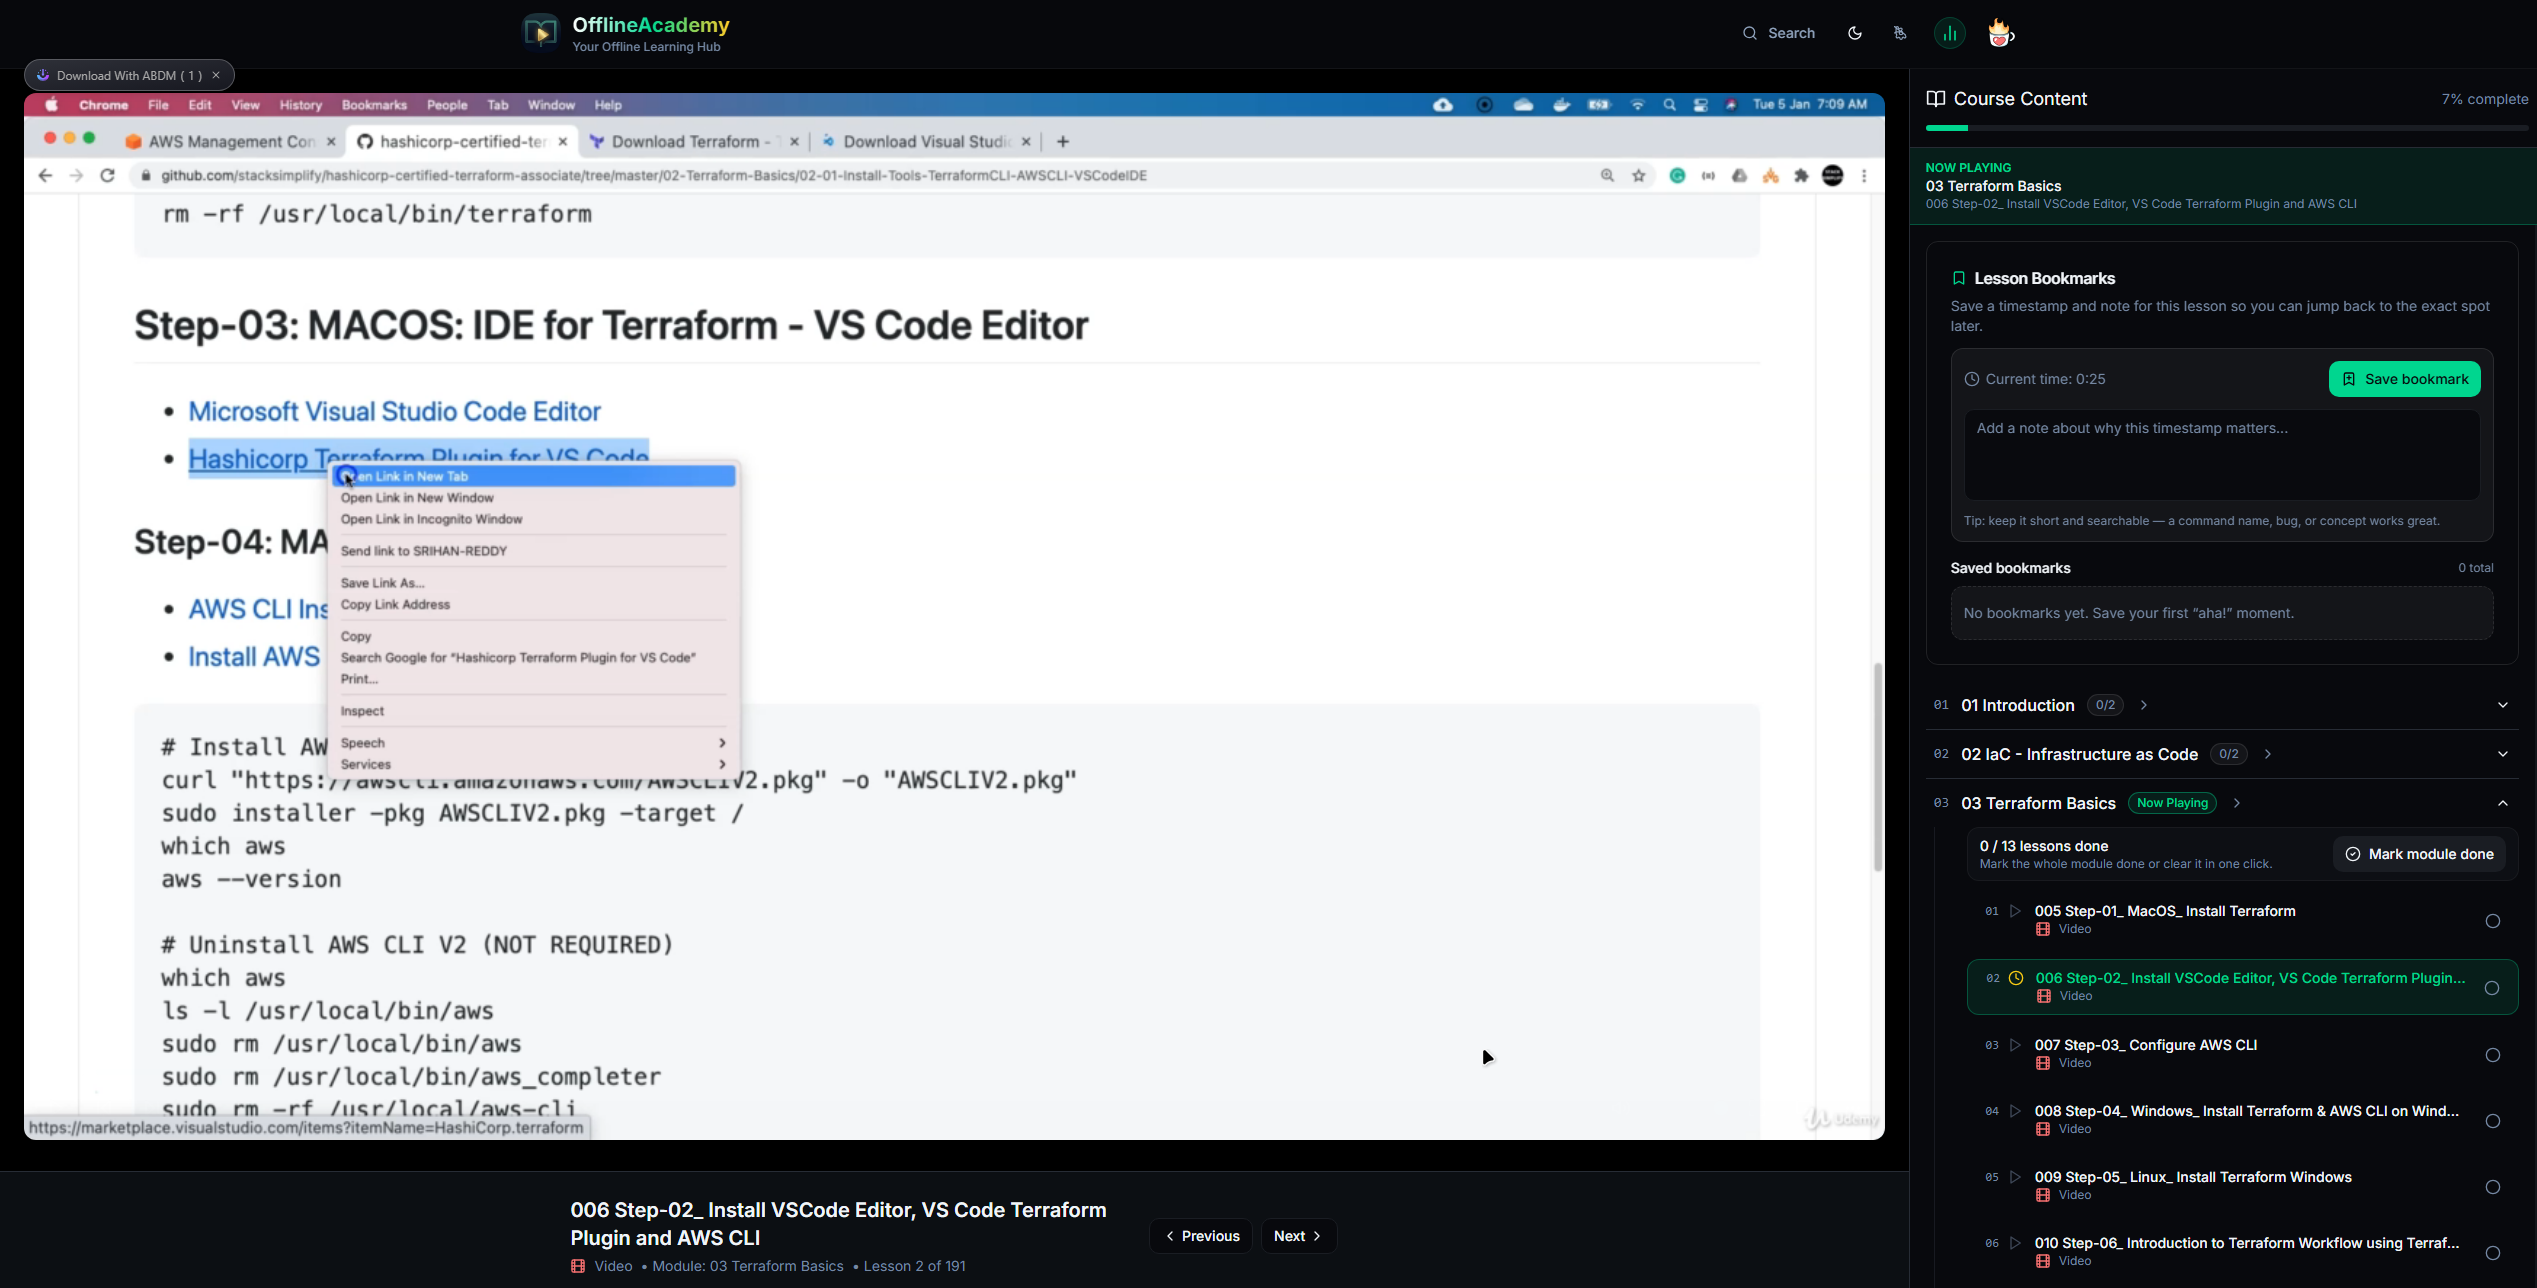Screen dimensions: 2537x1288
Task: Click Microsoft Visual Studio Code Editor link
Action: [x=394, y=411]
